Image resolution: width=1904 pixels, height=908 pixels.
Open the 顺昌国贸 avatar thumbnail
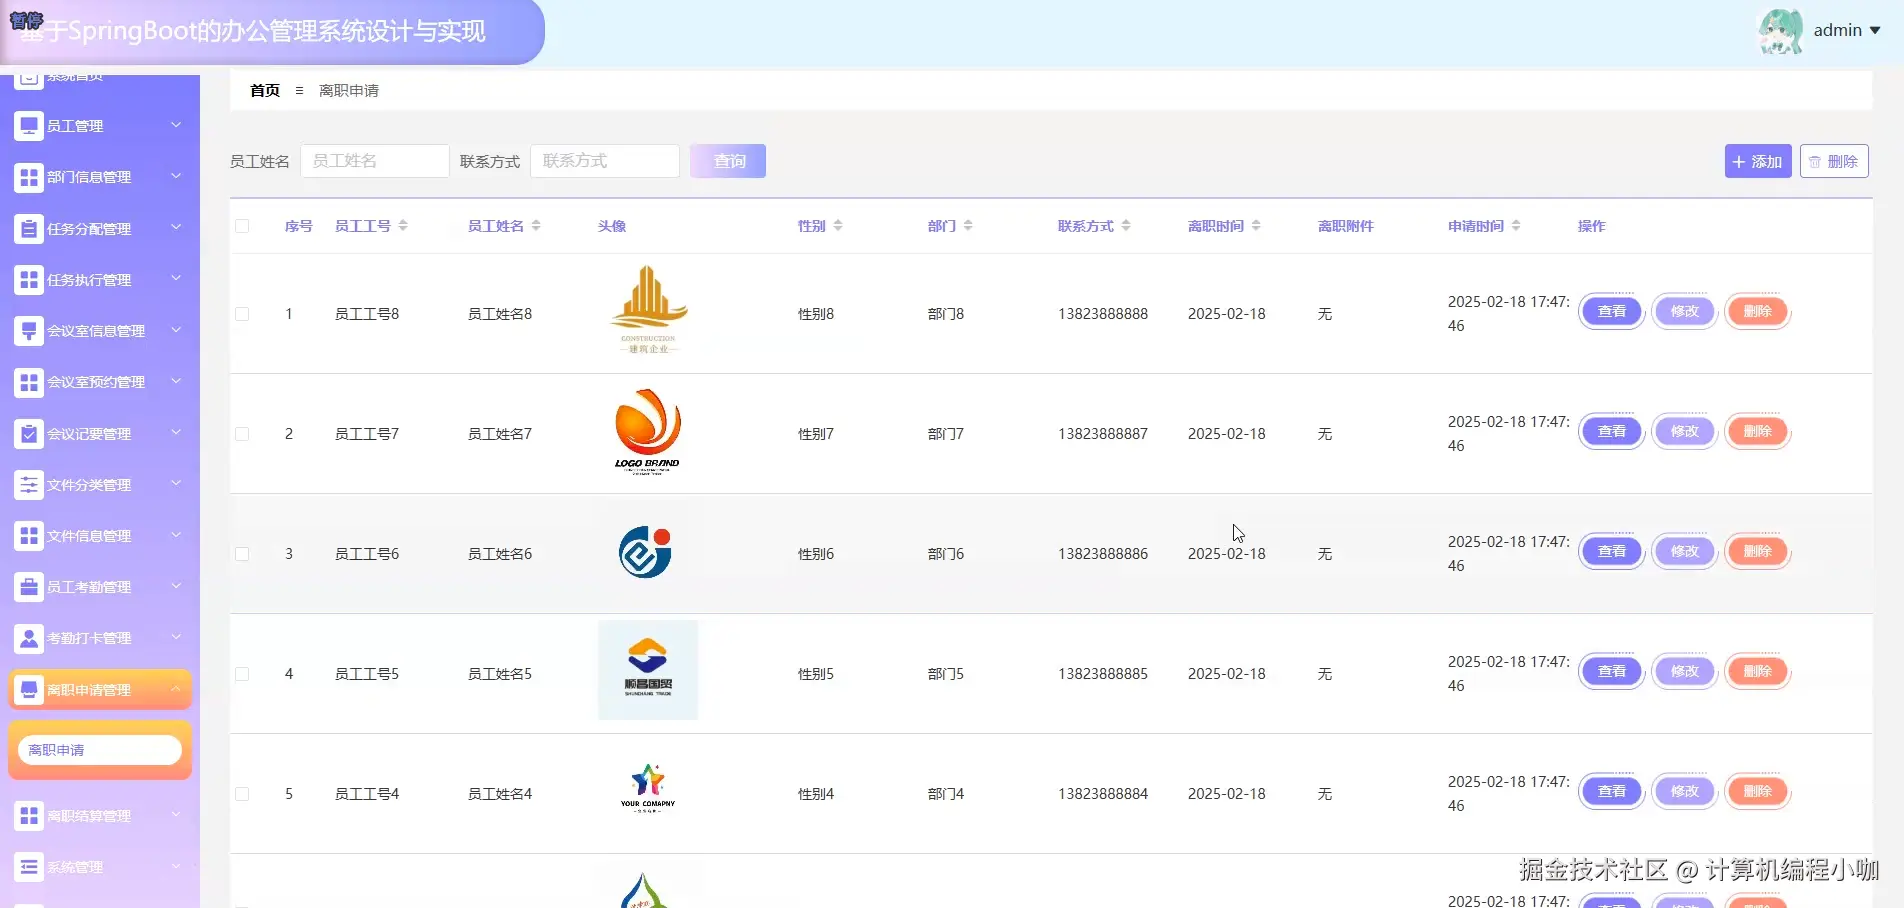click(648, 670)
